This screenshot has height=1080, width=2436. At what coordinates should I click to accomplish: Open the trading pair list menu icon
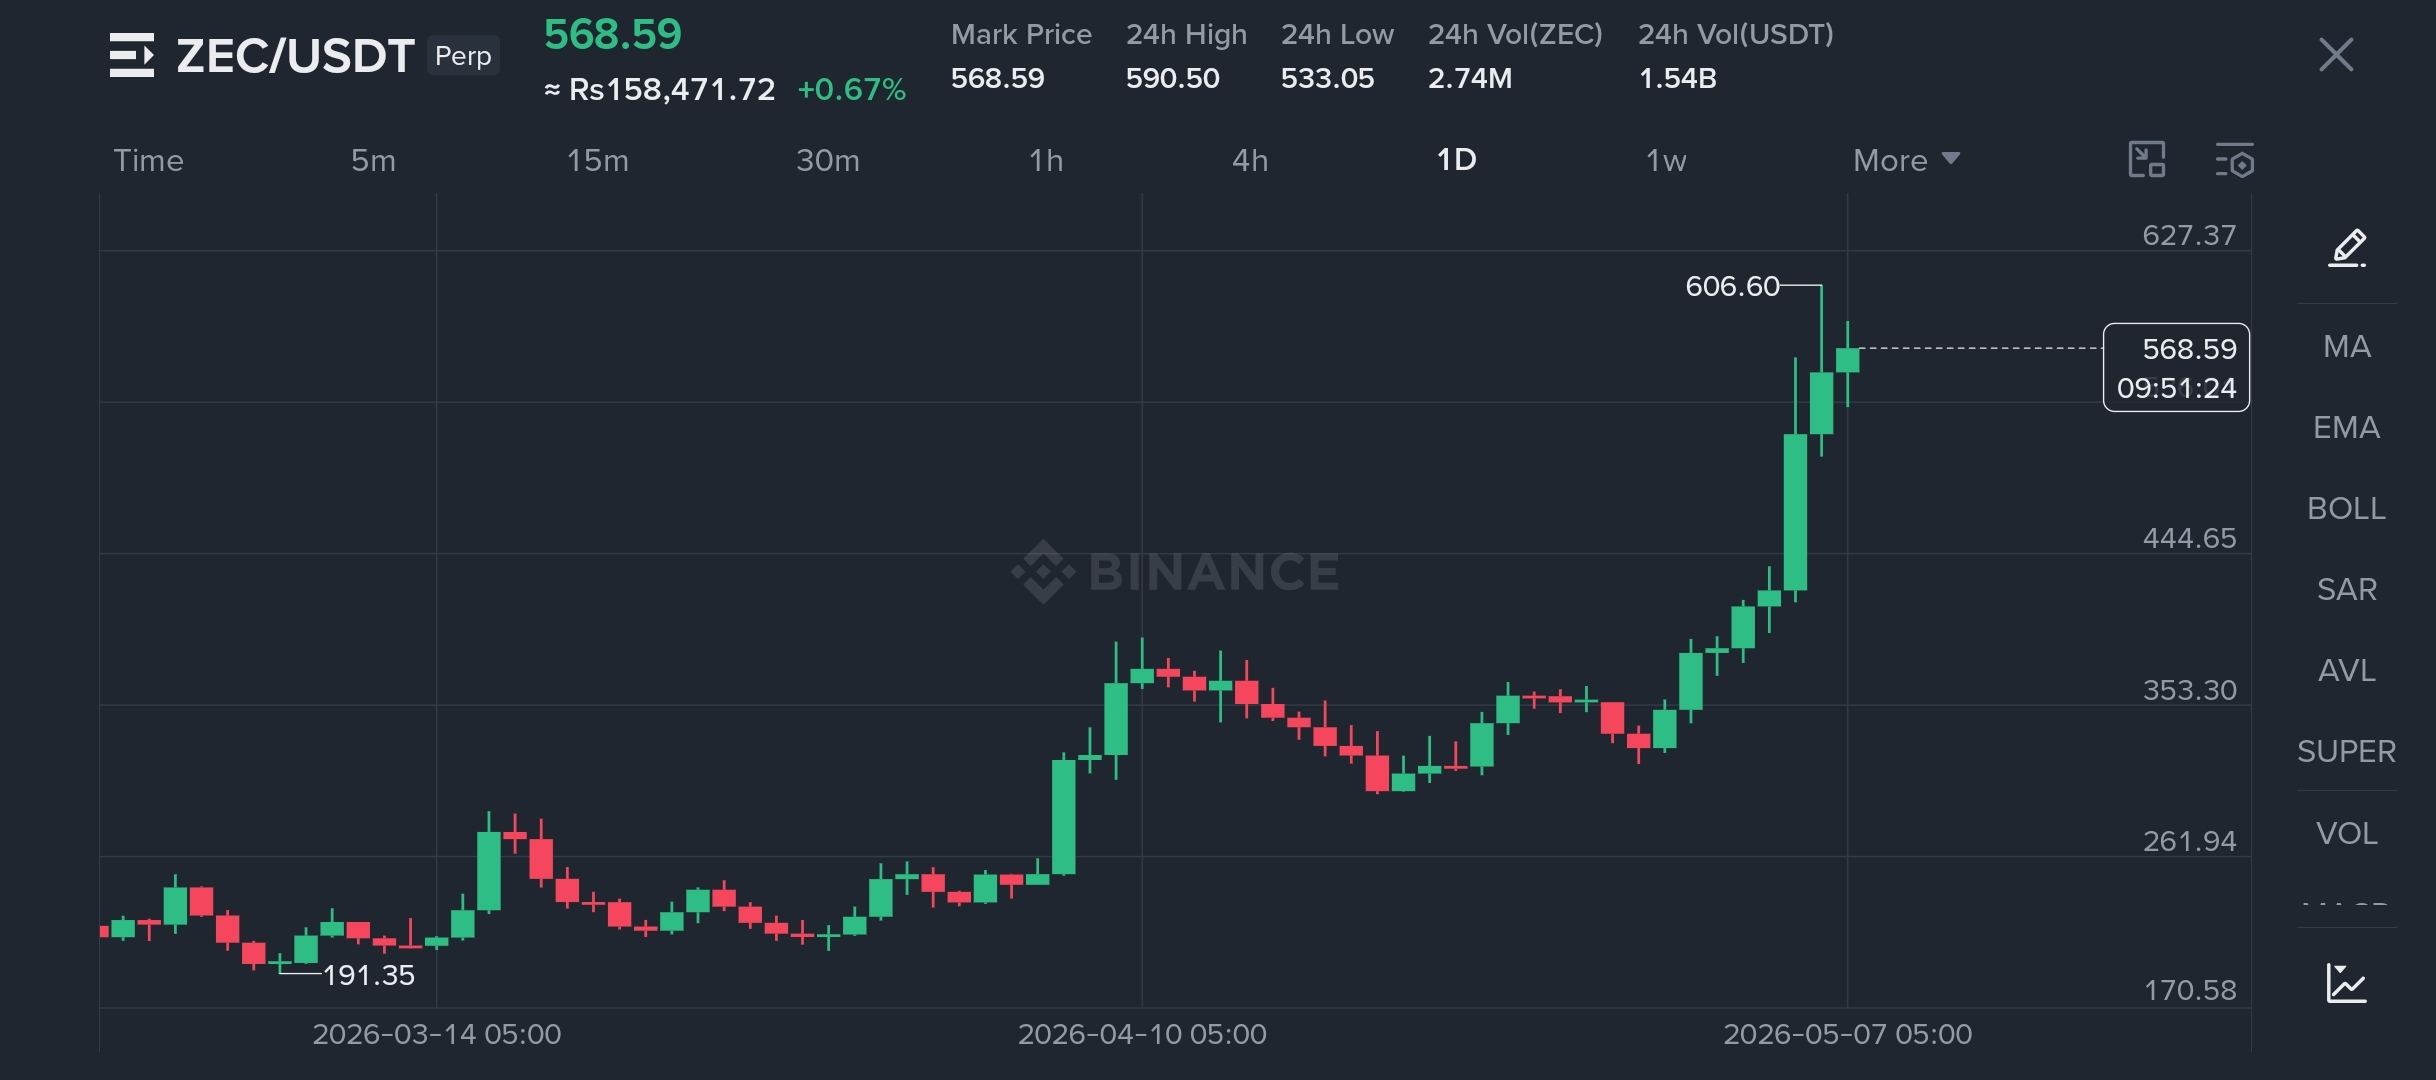tap(132, 55)
